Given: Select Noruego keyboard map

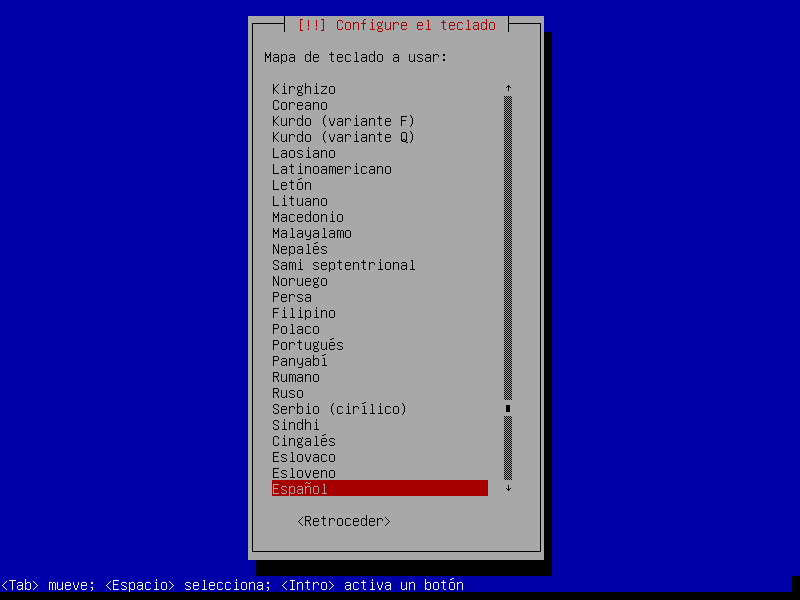Looking at the screenshot, I should pos(299,281).
